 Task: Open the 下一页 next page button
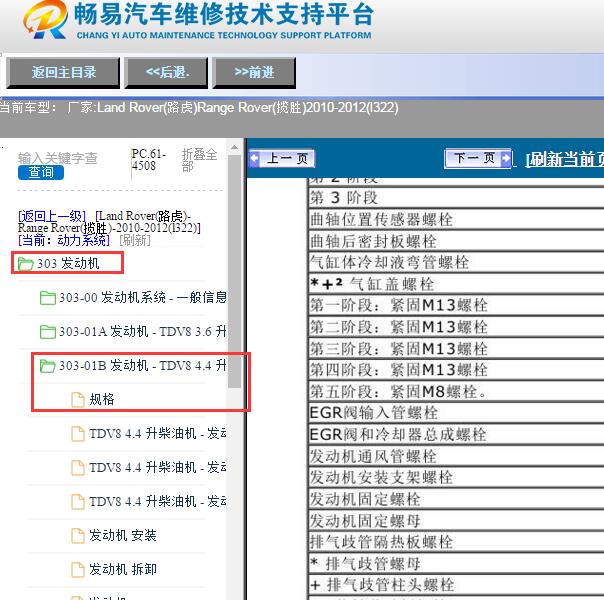pyautogui.click(x=478, y=158)
